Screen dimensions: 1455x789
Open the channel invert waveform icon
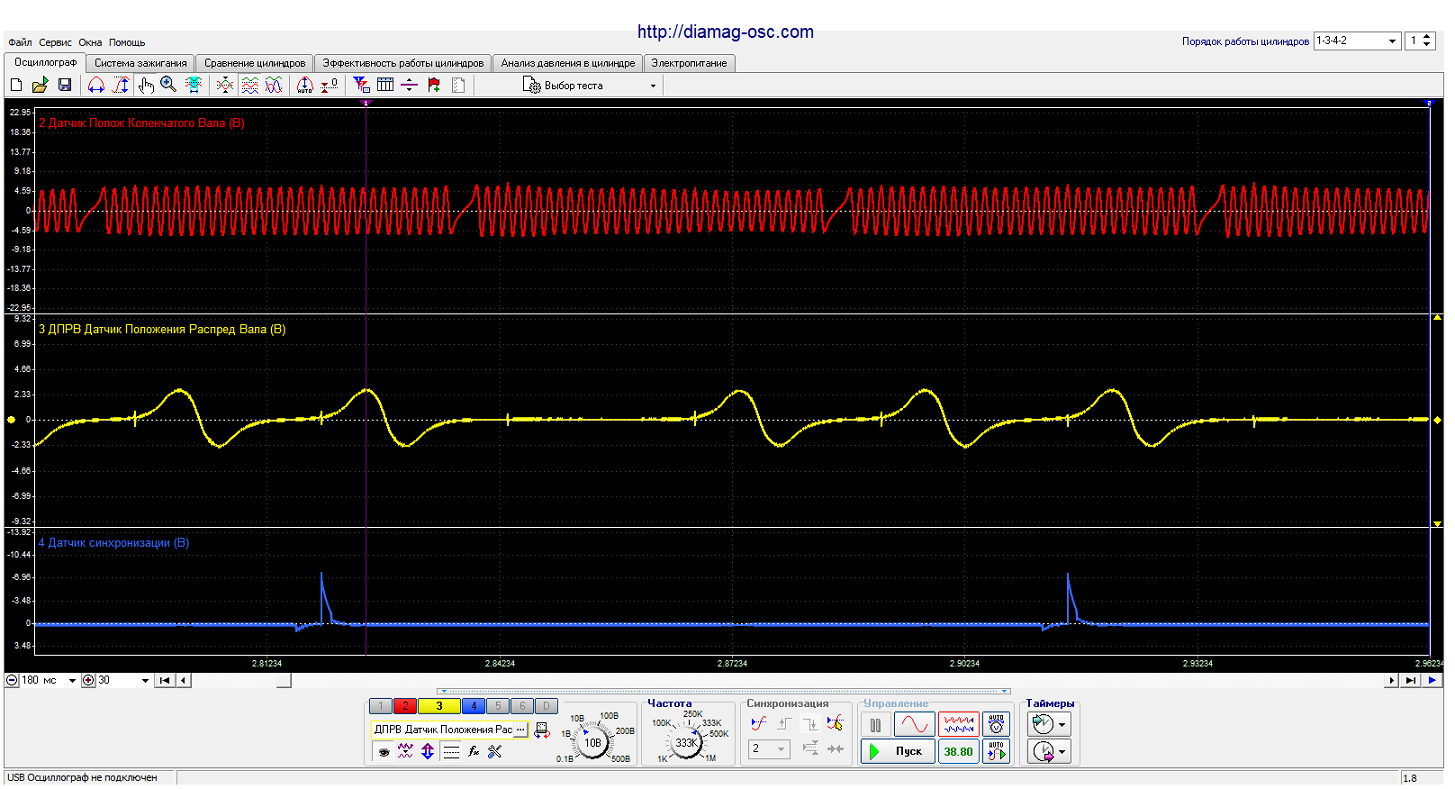[x=405, y=751]
